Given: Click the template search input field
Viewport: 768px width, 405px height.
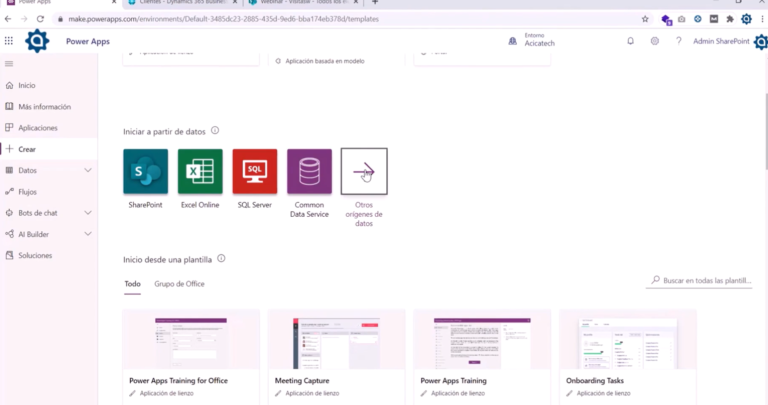Looking at the screenshot, I should [x=706, y=281].
